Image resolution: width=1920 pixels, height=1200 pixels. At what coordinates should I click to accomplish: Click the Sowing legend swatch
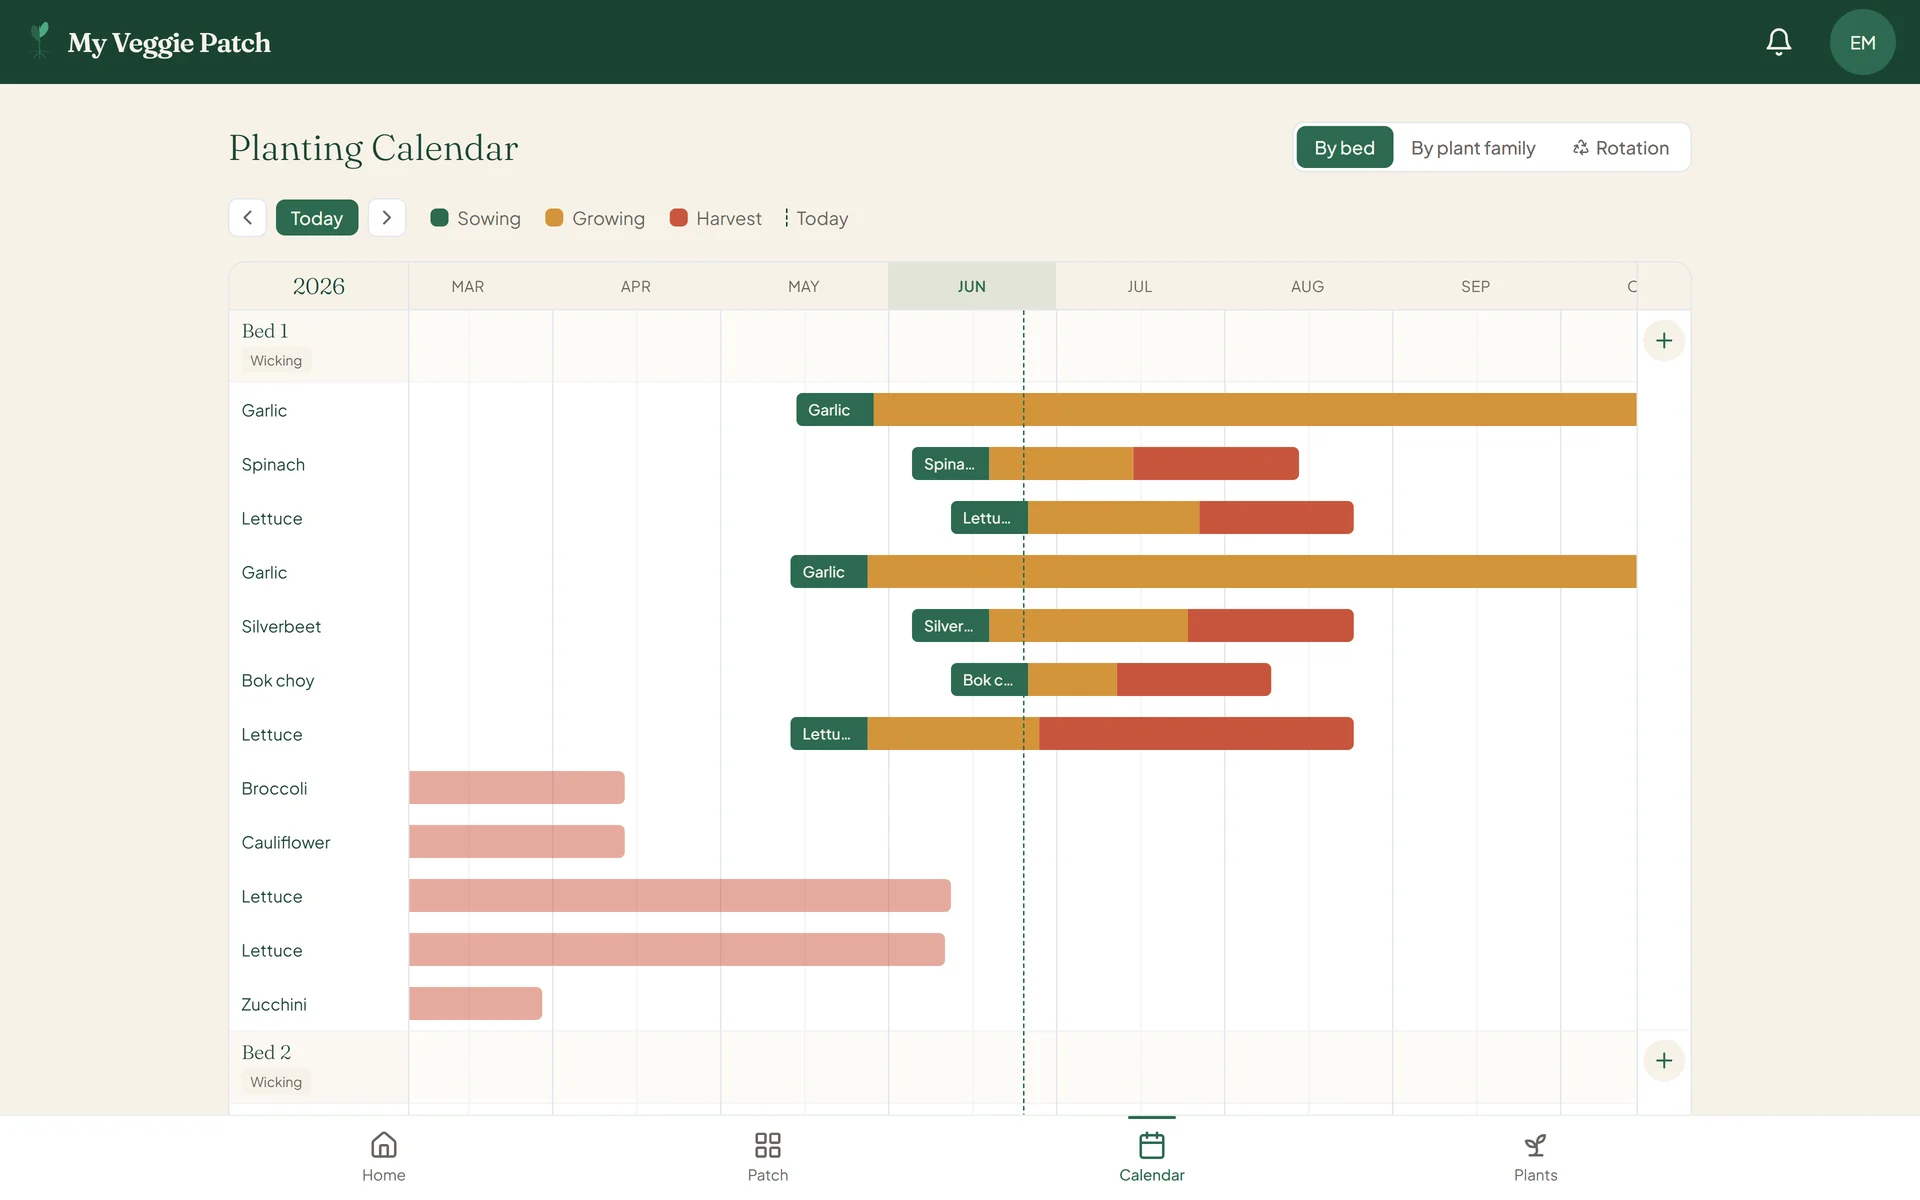(439, 218)
